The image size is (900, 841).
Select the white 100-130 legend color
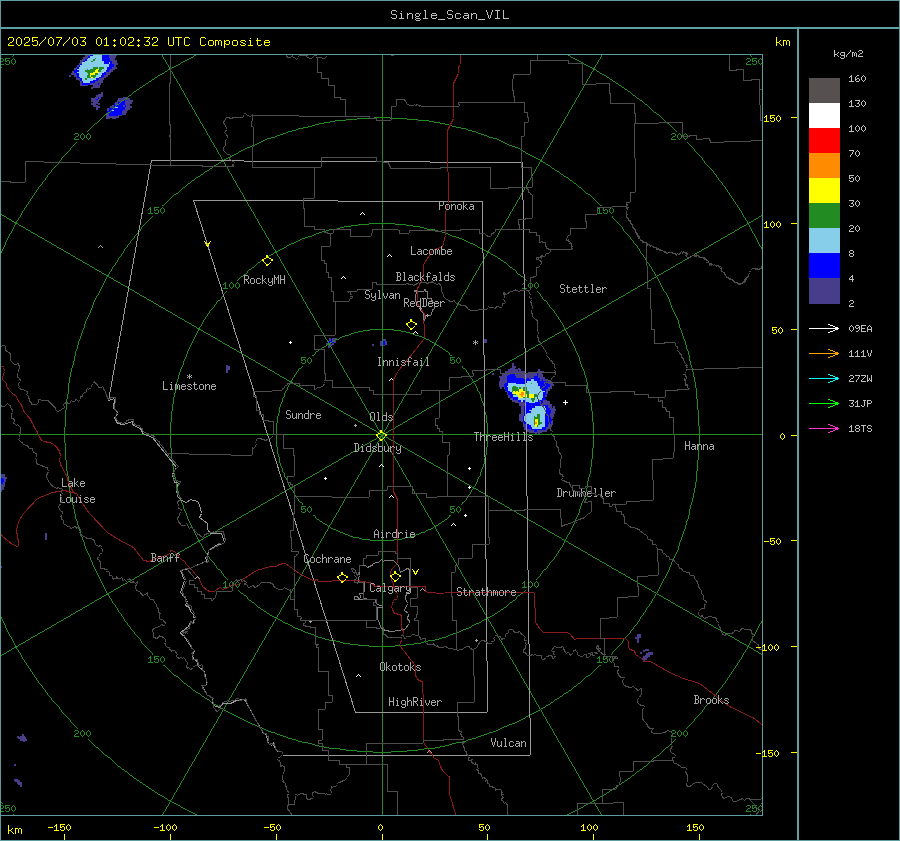[x=824, y=116]
